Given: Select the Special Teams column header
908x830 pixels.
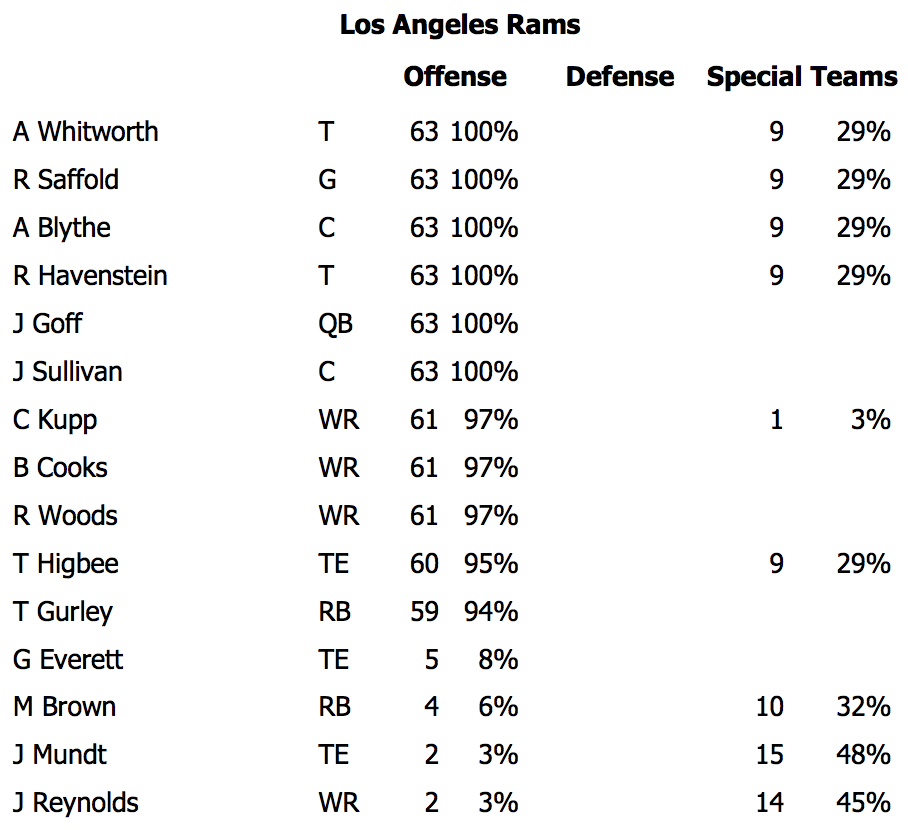Looking at the screenshot, I should pos(802,78).
